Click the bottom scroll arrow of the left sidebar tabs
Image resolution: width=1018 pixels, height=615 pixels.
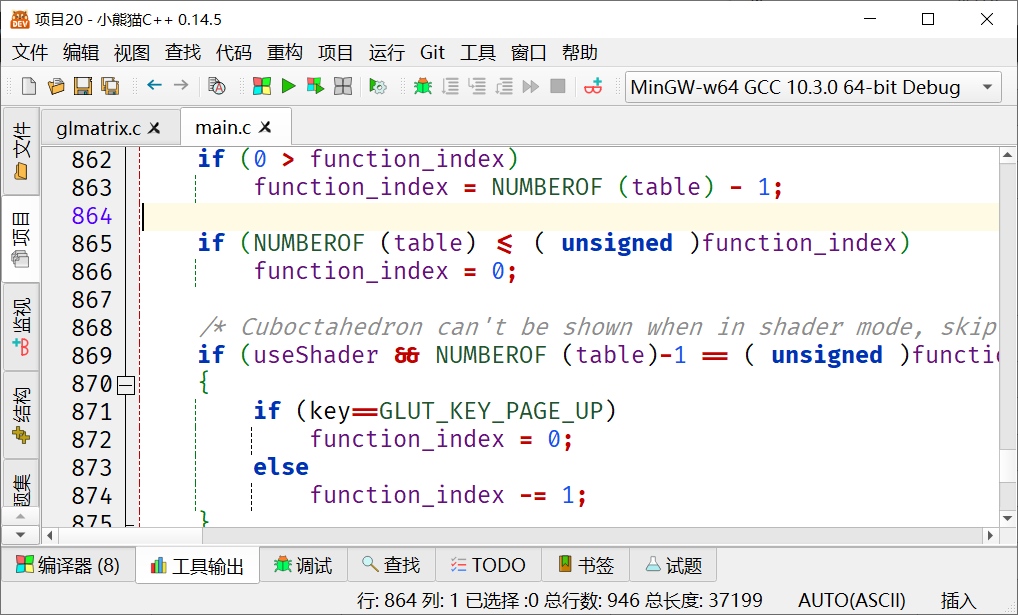click(x=21, y=535)
